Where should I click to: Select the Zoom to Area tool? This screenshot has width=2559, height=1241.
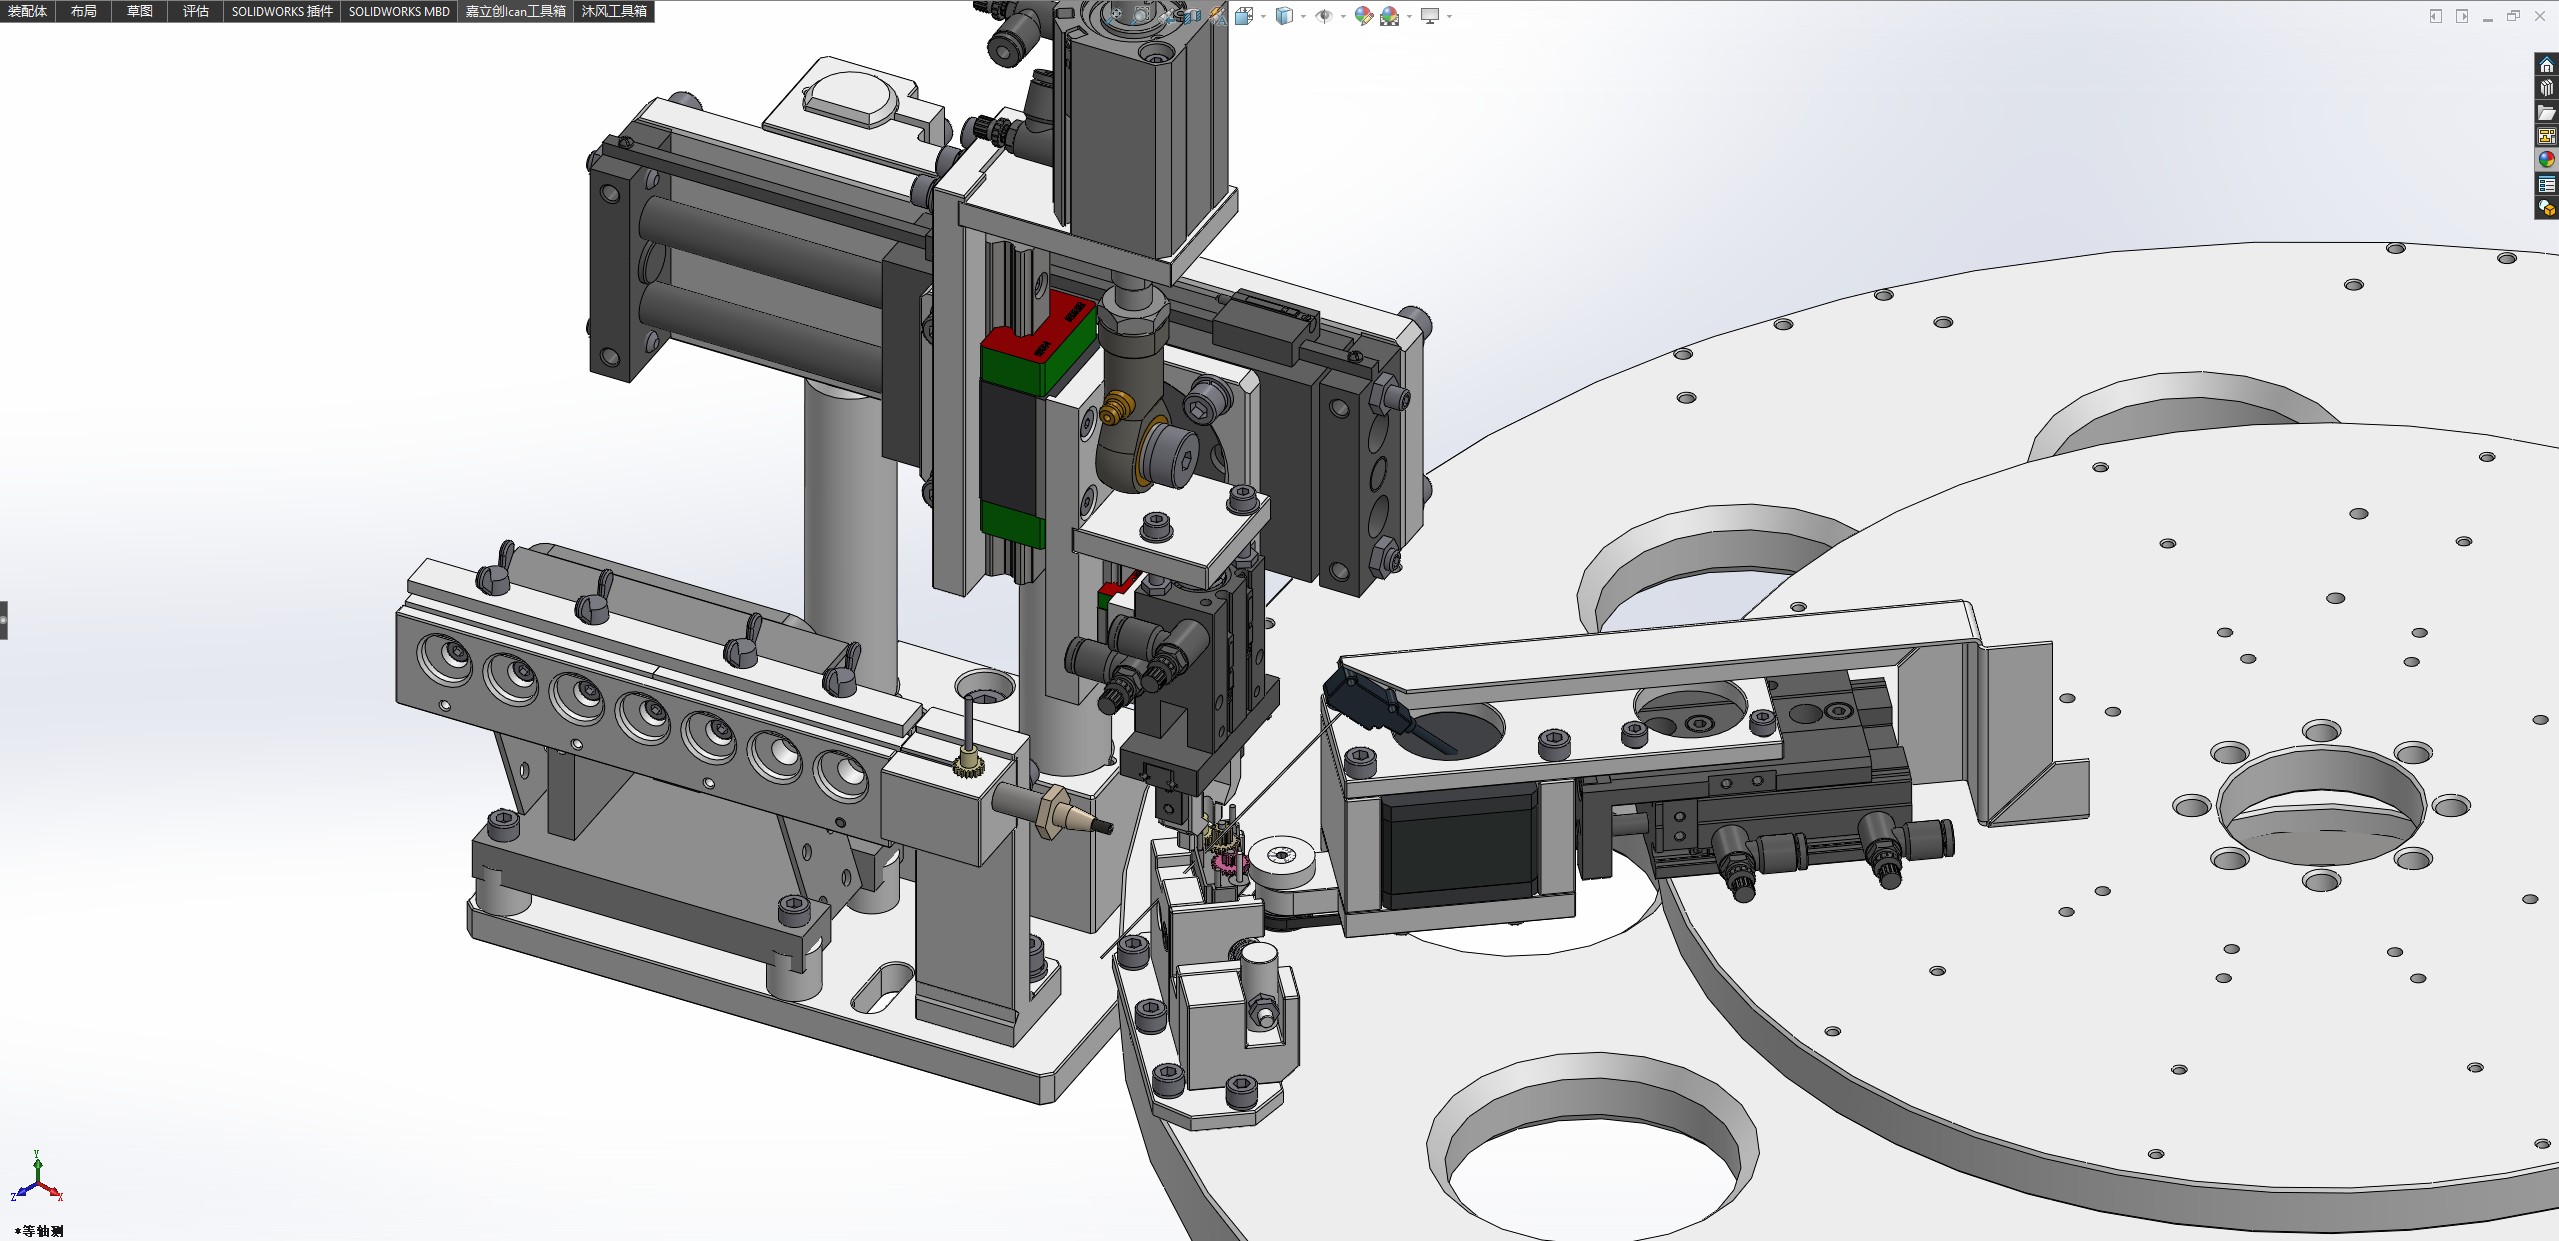coord(1141,16)
